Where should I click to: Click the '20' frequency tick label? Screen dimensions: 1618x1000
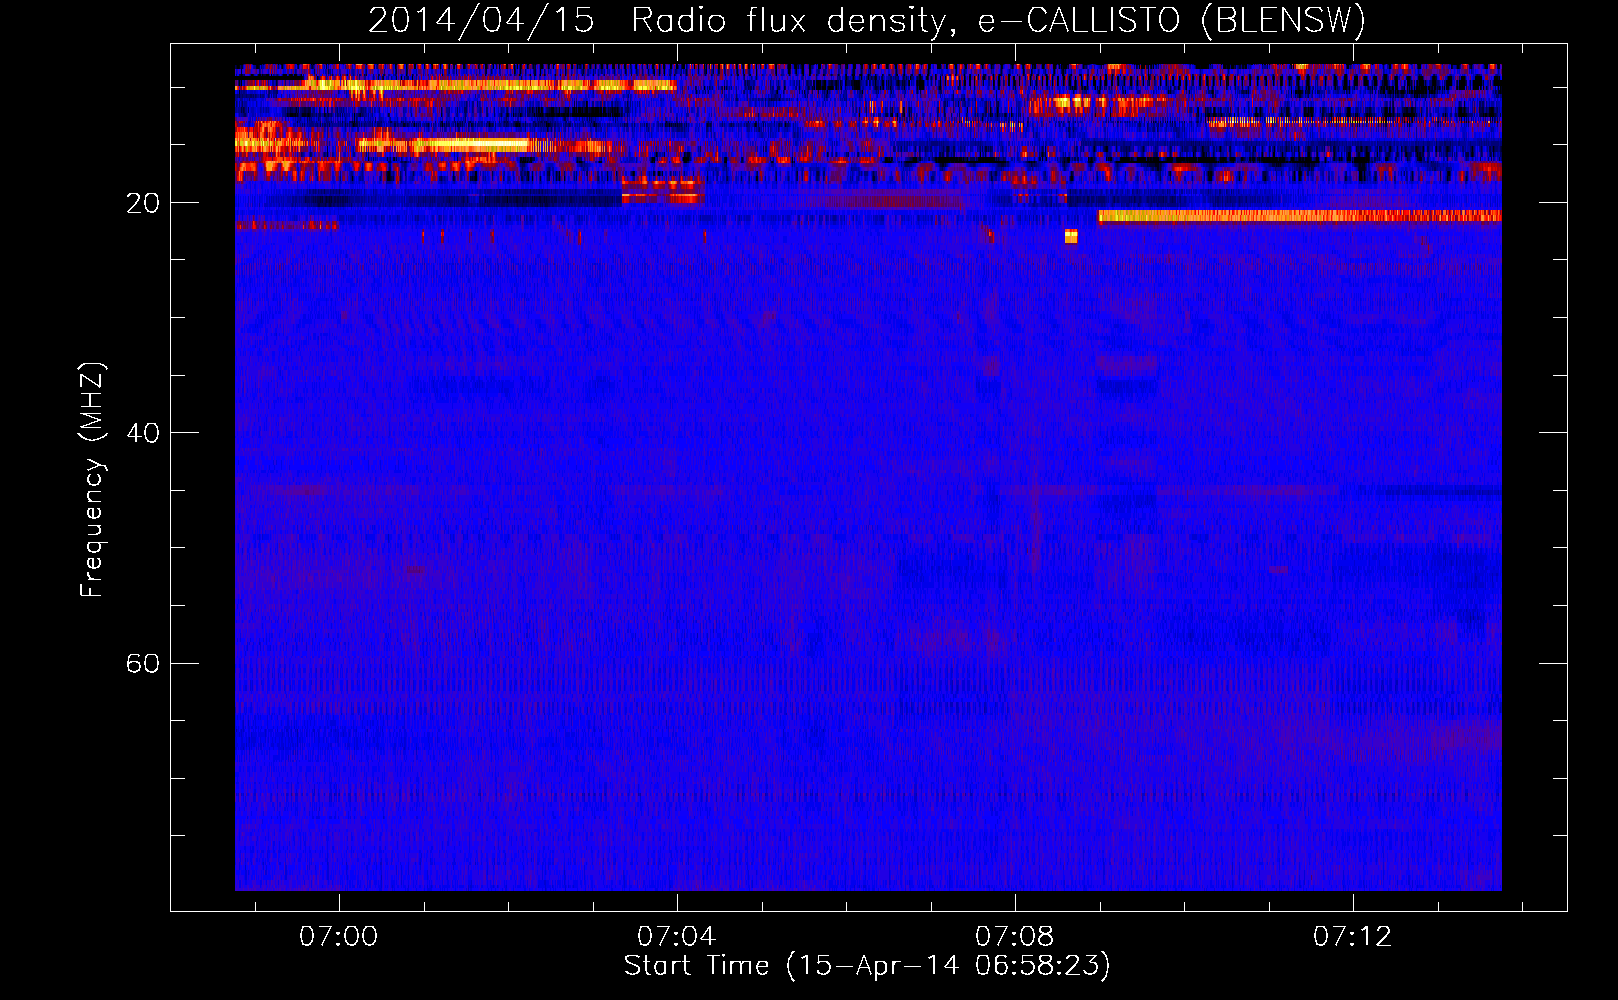pos(142,203)
